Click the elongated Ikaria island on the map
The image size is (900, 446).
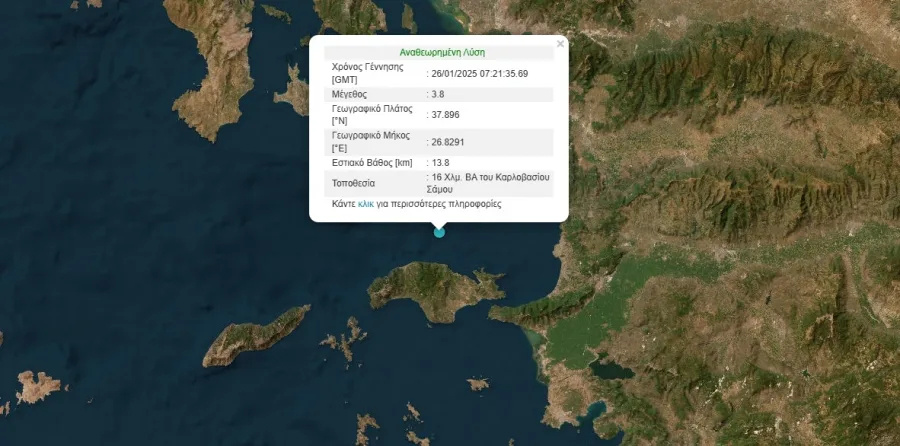coord(255,337)
